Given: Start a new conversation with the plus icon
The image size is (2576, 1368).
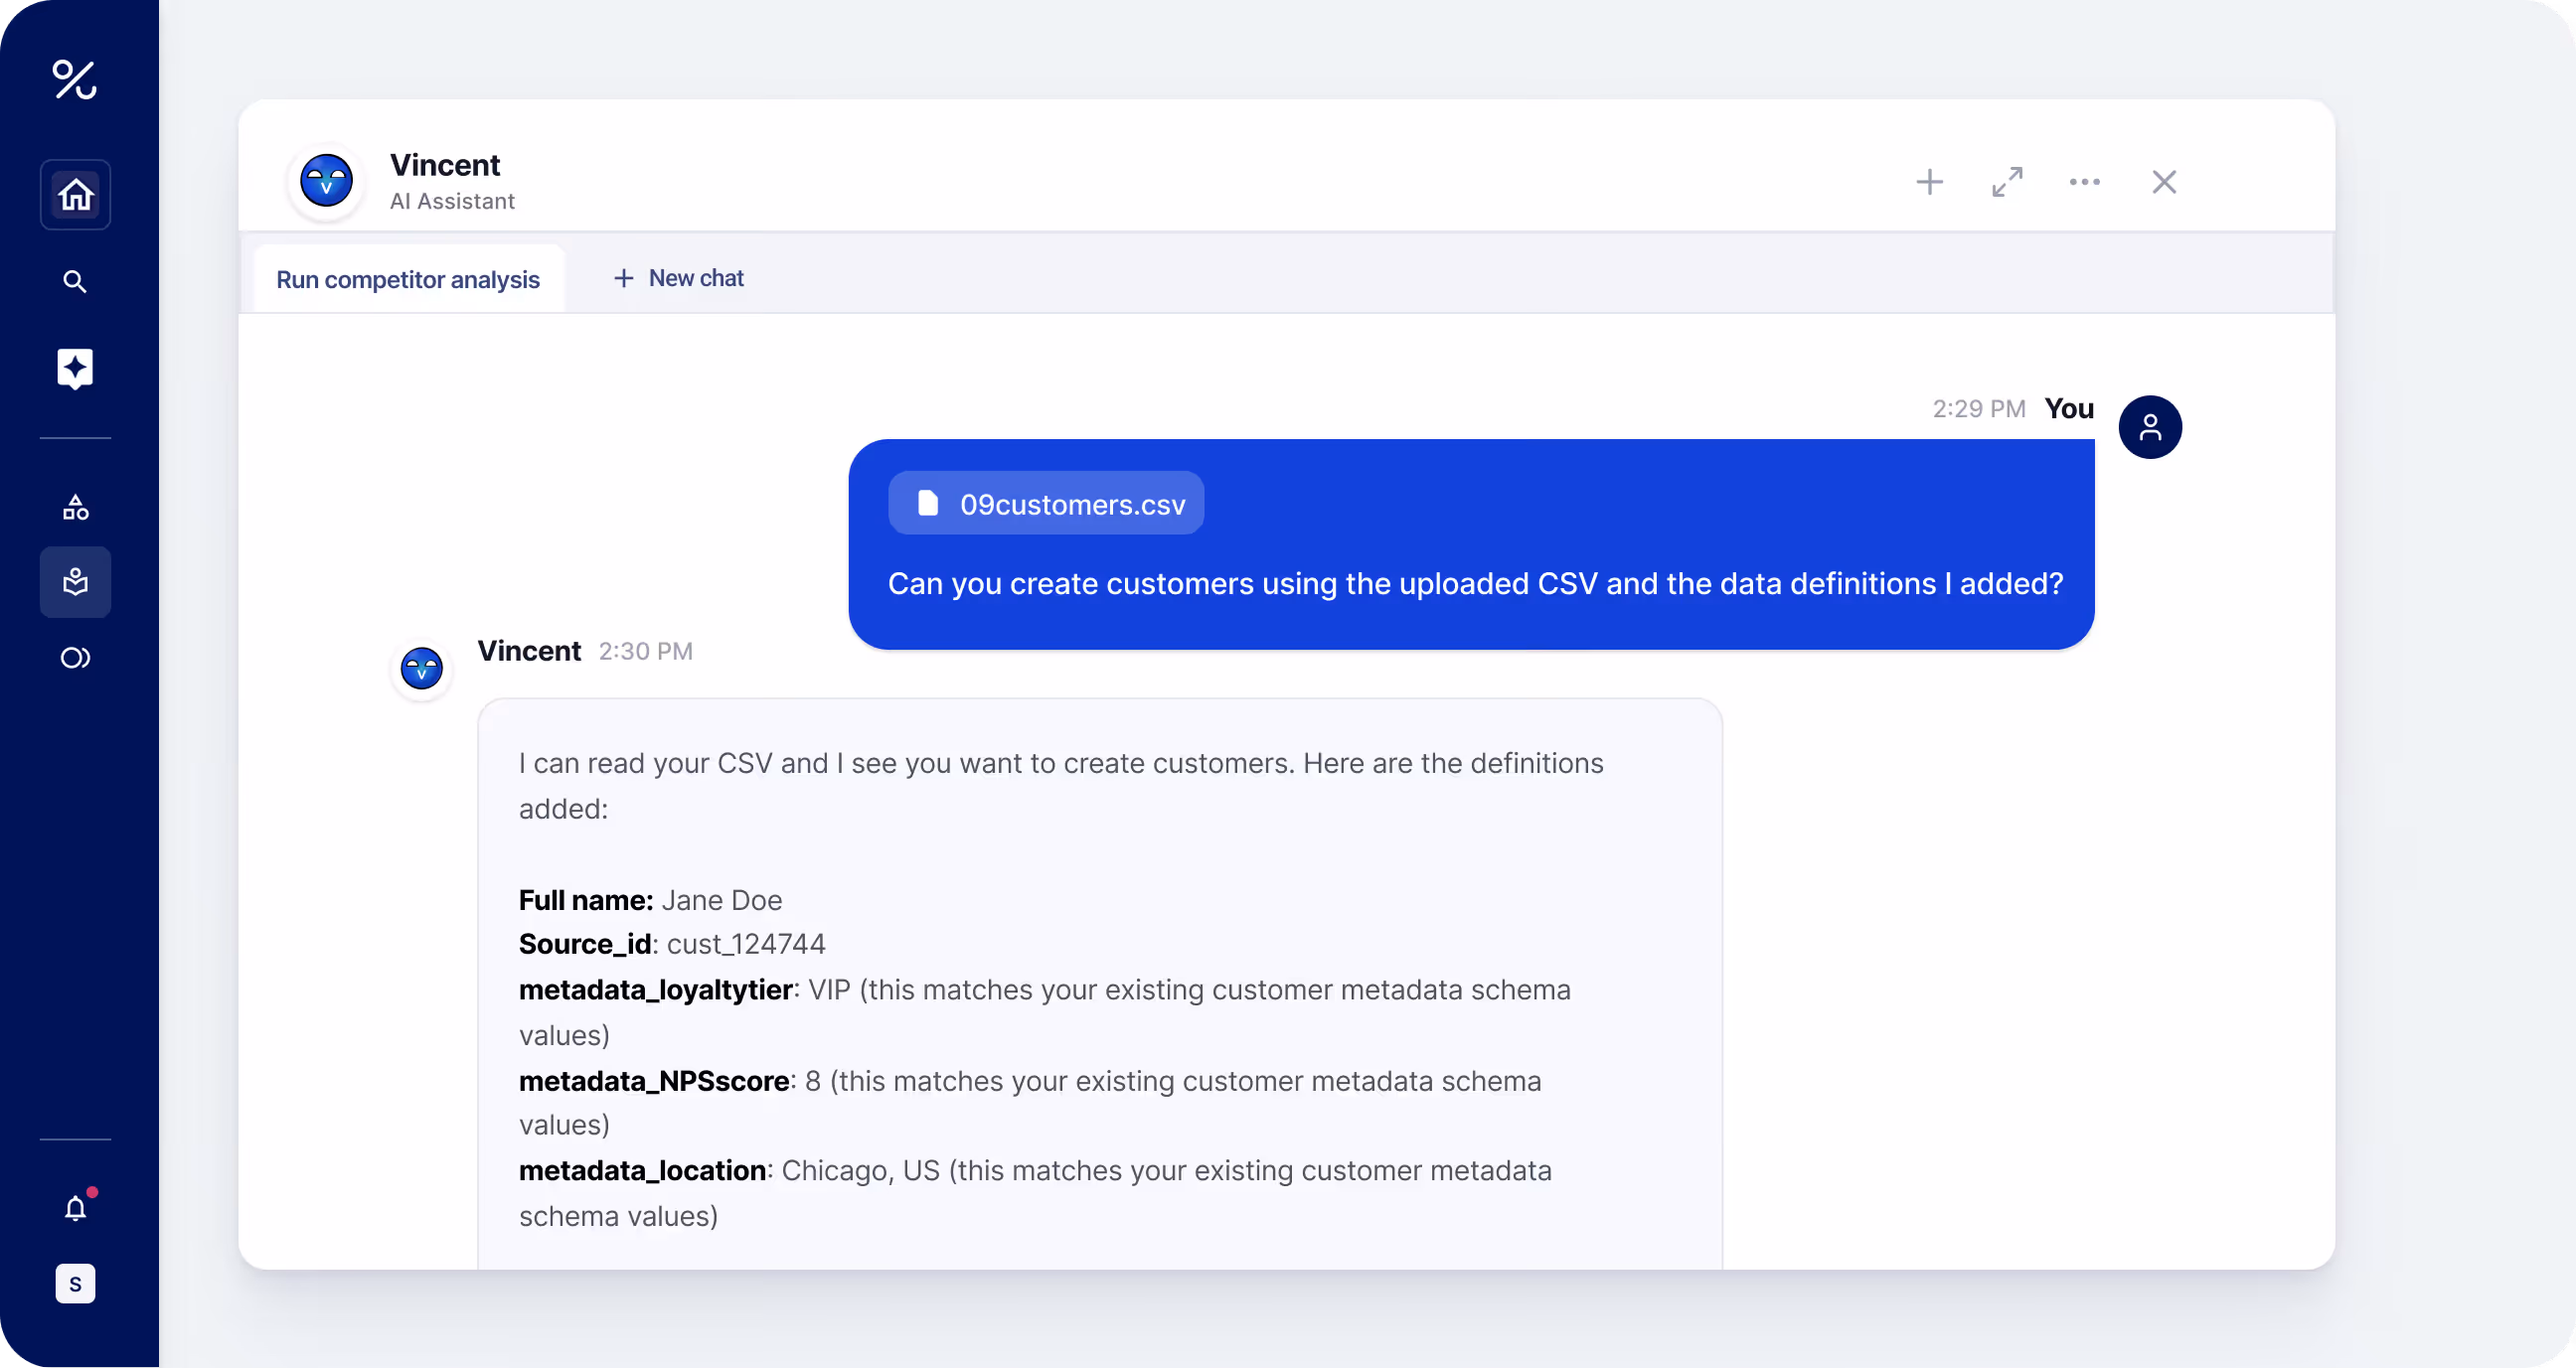Looking at the screenshot, I should (x=1929, y=182).
